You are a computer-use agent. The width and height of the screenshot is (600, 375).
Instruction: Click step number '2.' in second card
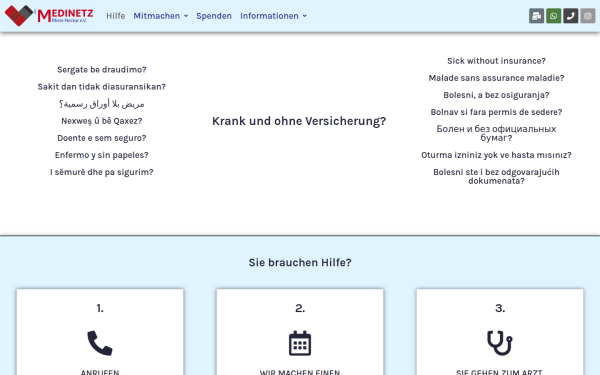(300, 308)
